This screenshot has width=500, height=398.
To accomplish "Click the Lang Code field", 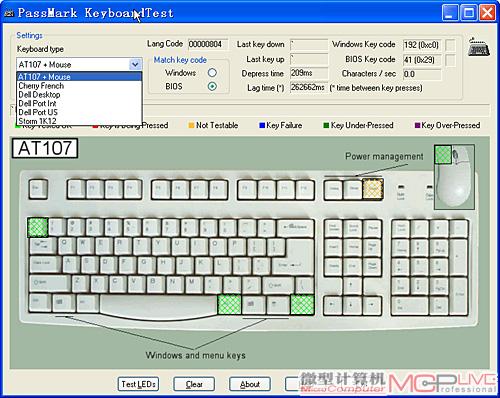I will tap(208, 44).
